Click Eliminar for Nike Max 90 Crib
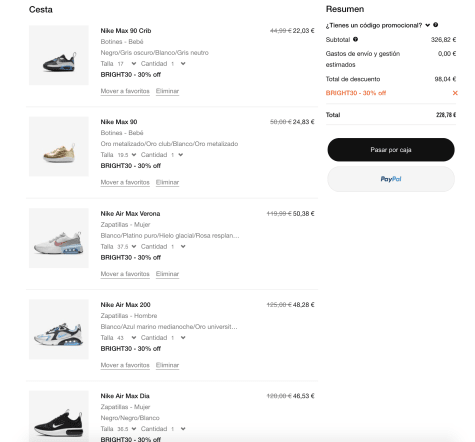 [x=167, y=91]
